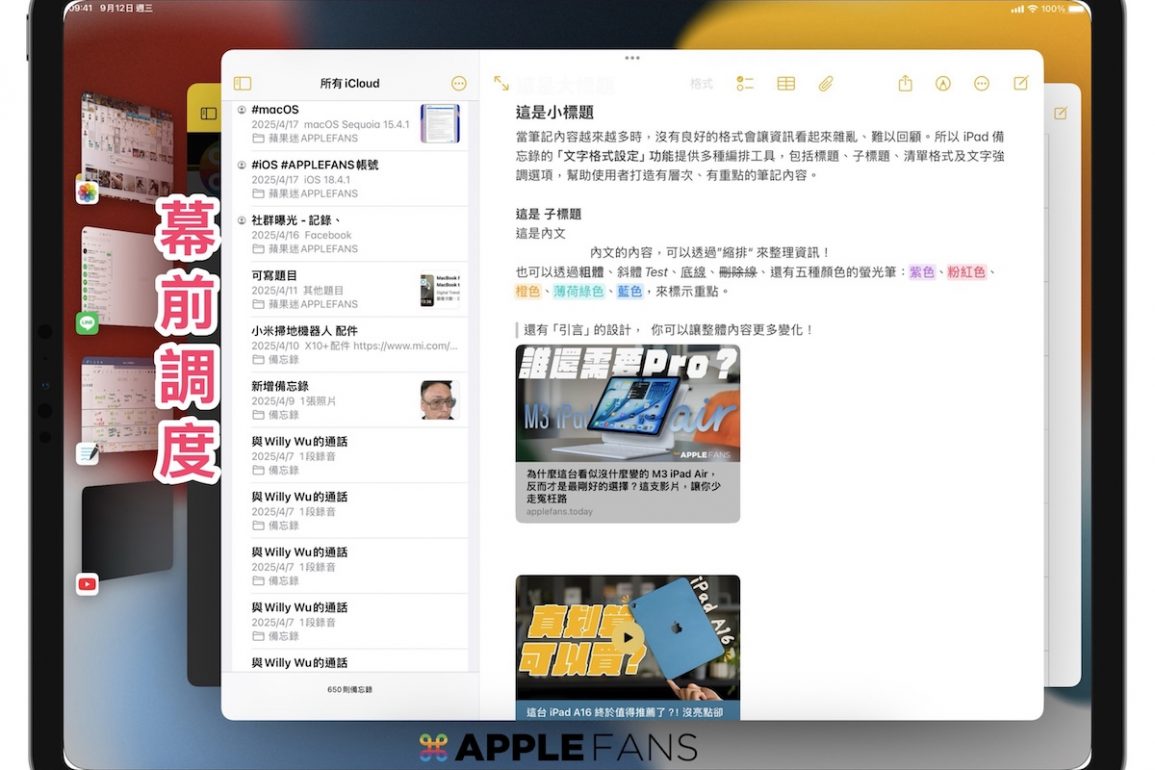Open the 格式 text format menu

(x=701, y=84)
